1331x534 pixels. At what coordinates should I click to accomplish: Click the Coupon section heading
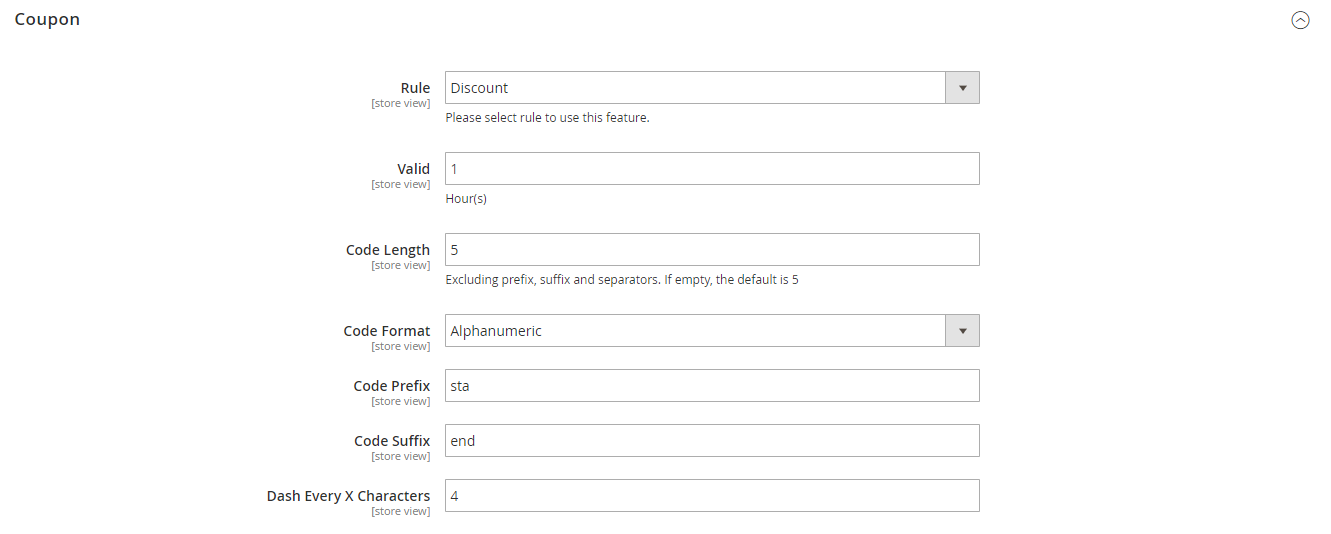point(47,20)
